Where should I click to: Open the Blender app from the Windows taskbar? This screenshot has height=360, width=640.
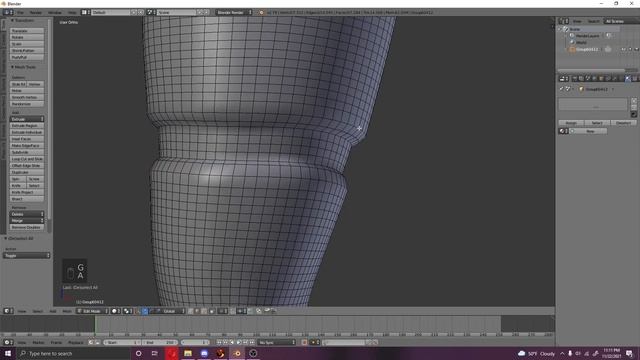[x=237, y=353]
